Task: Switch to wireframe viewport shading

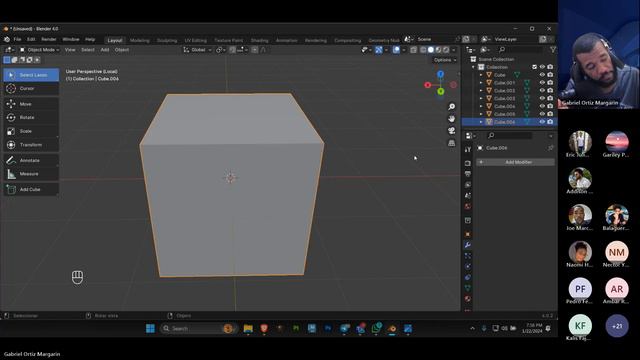Action: point(423,50)
